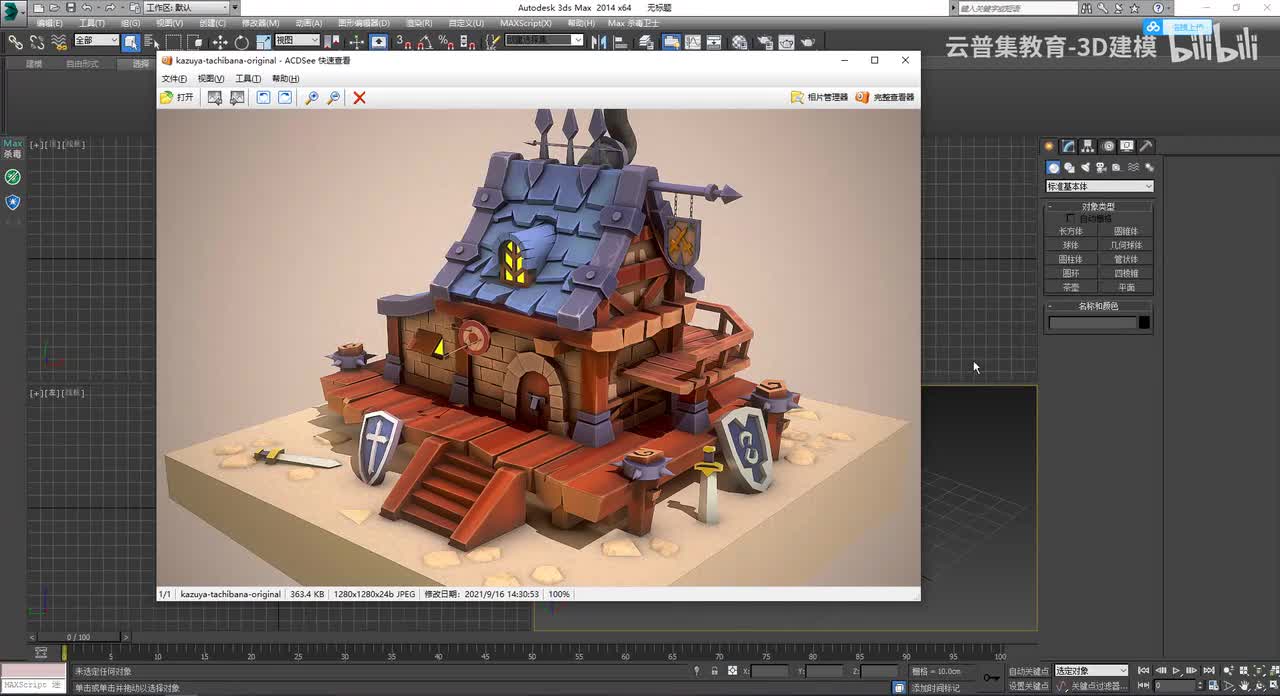Select the Lights category icon
Image resolution: width=1280 pixels, height=696 pixels.
pyautogui.click(x=1085, y=168)
